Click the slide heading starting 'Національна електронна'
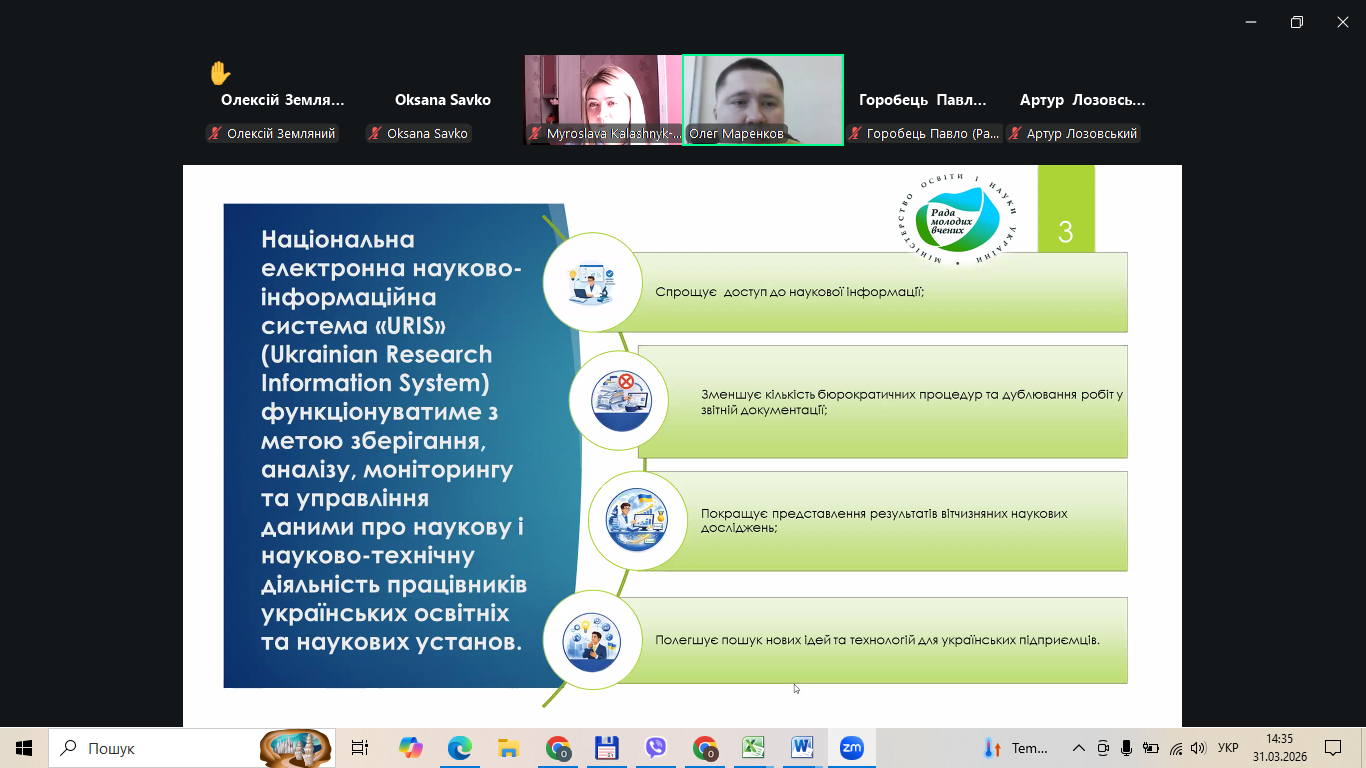Image resolution: width=1366 pixels, height=768 pixels. [x=394, y=441]
